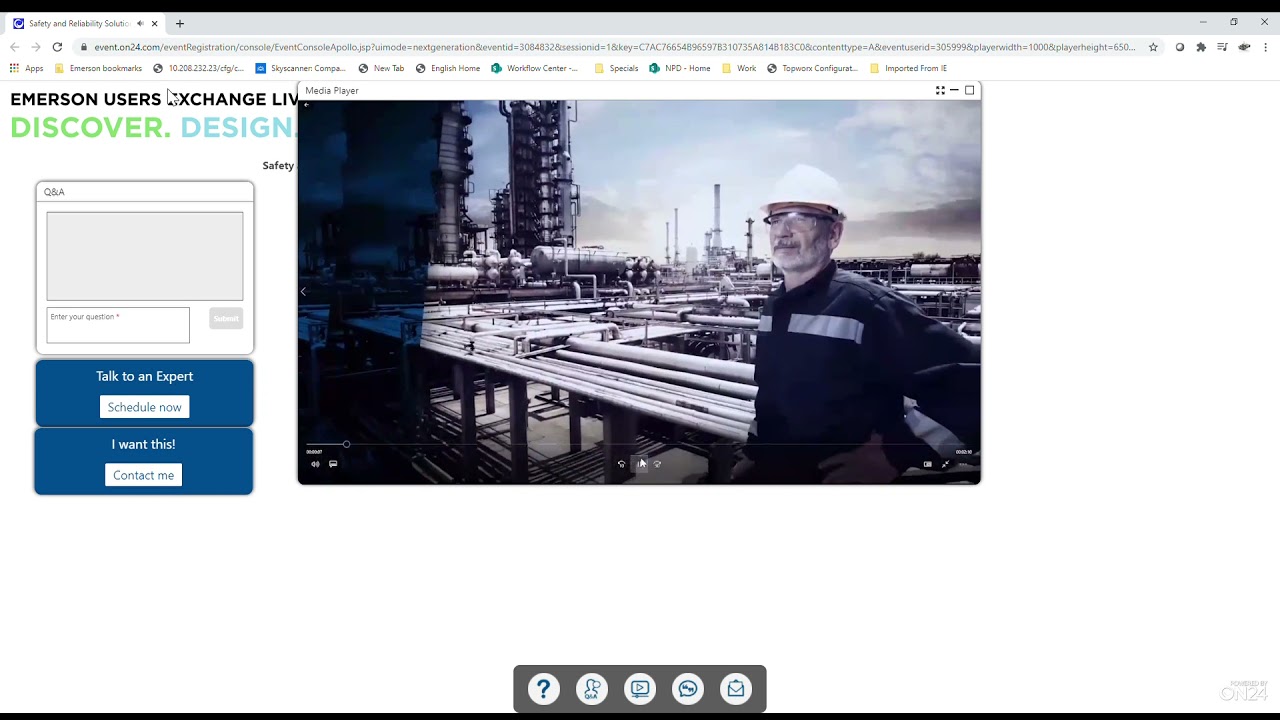Open Emerson bookmarks folder
The width and height of the screenshot is (1280, 720).
coord(98,68)
